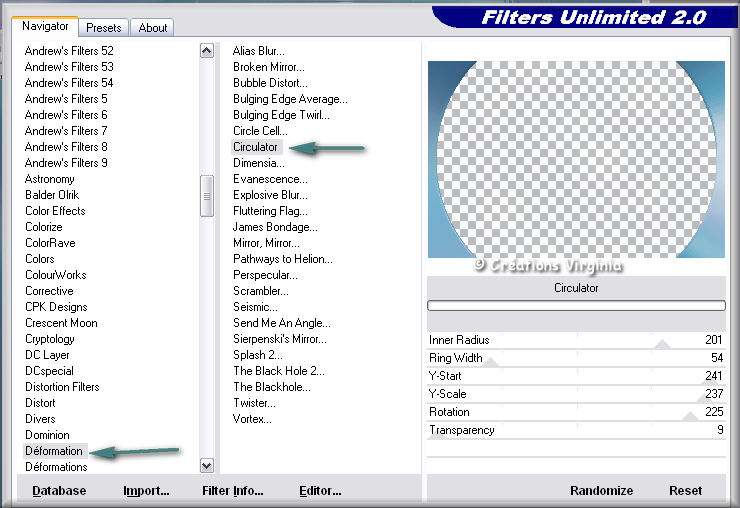Choose Explosive Blur... filter

point(270,195)
